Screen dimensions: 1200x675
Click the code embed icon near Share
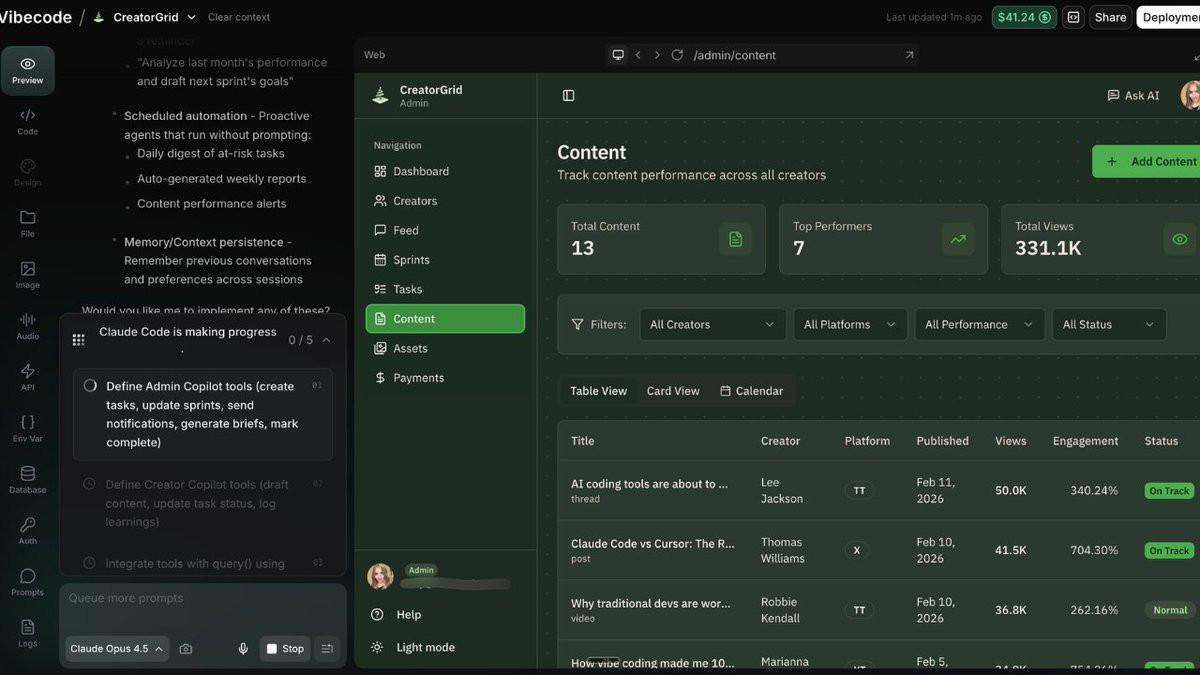point(1073,17)
